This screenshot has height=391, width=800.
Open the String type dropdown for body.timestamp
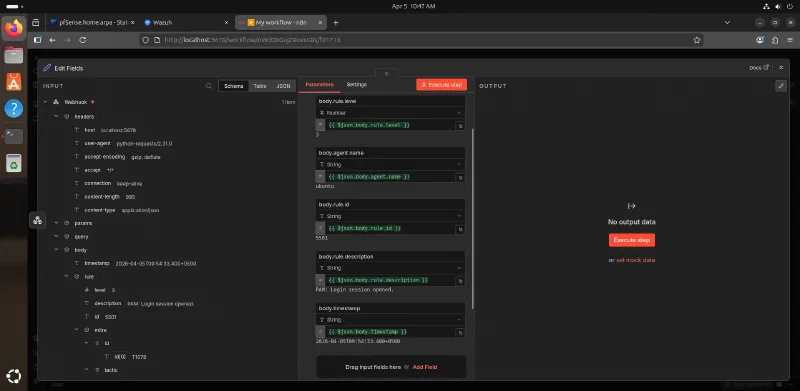390,320
